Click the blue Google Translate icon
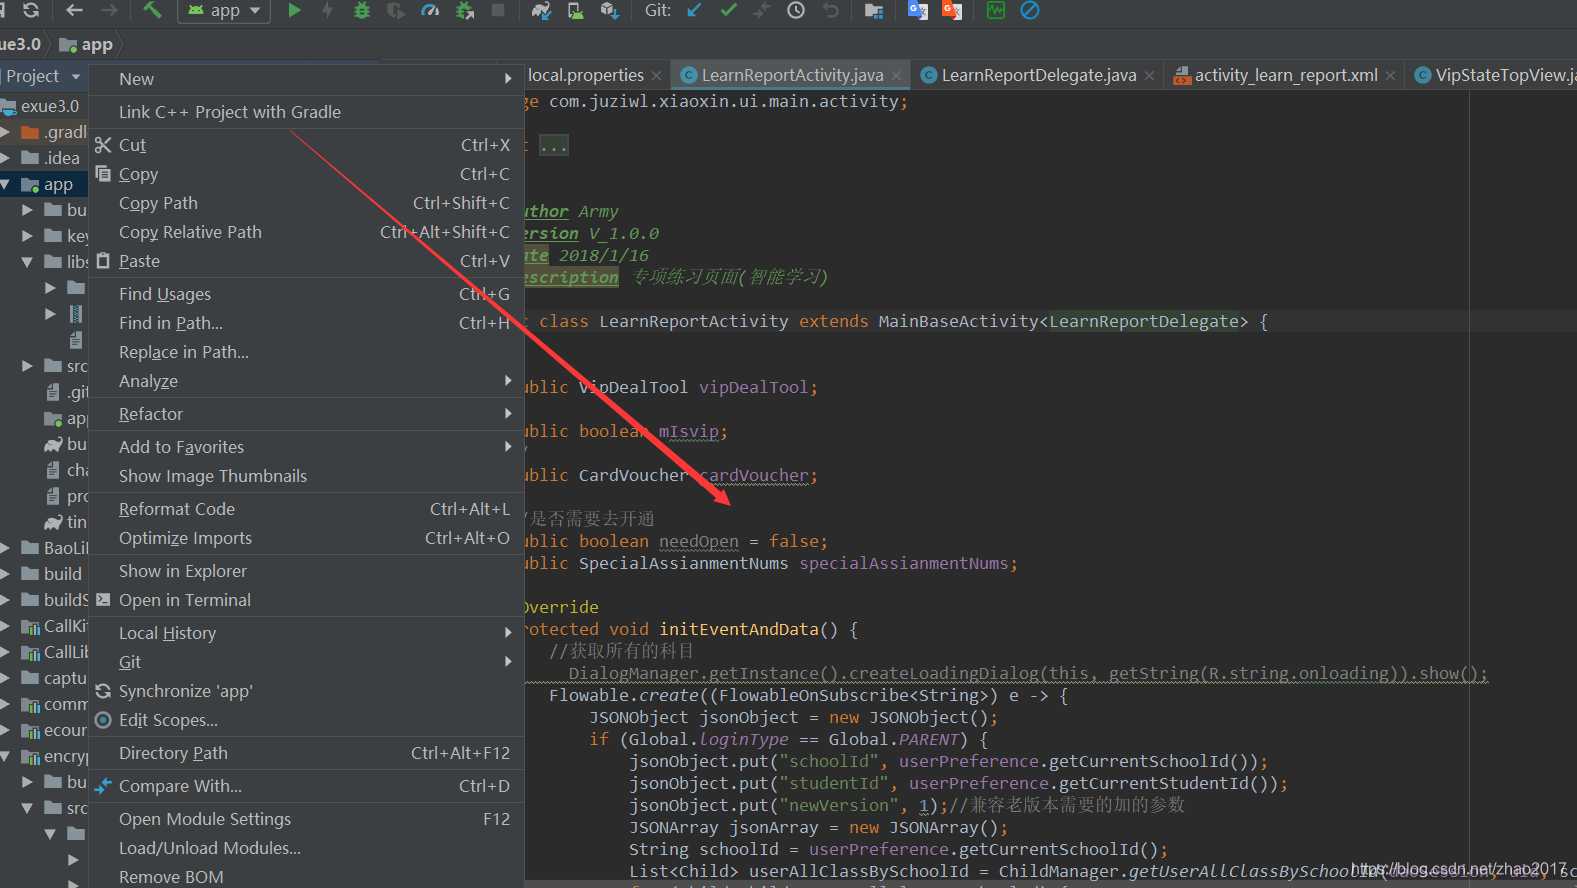The image size is (1577, 888). (x=917, y=10)
